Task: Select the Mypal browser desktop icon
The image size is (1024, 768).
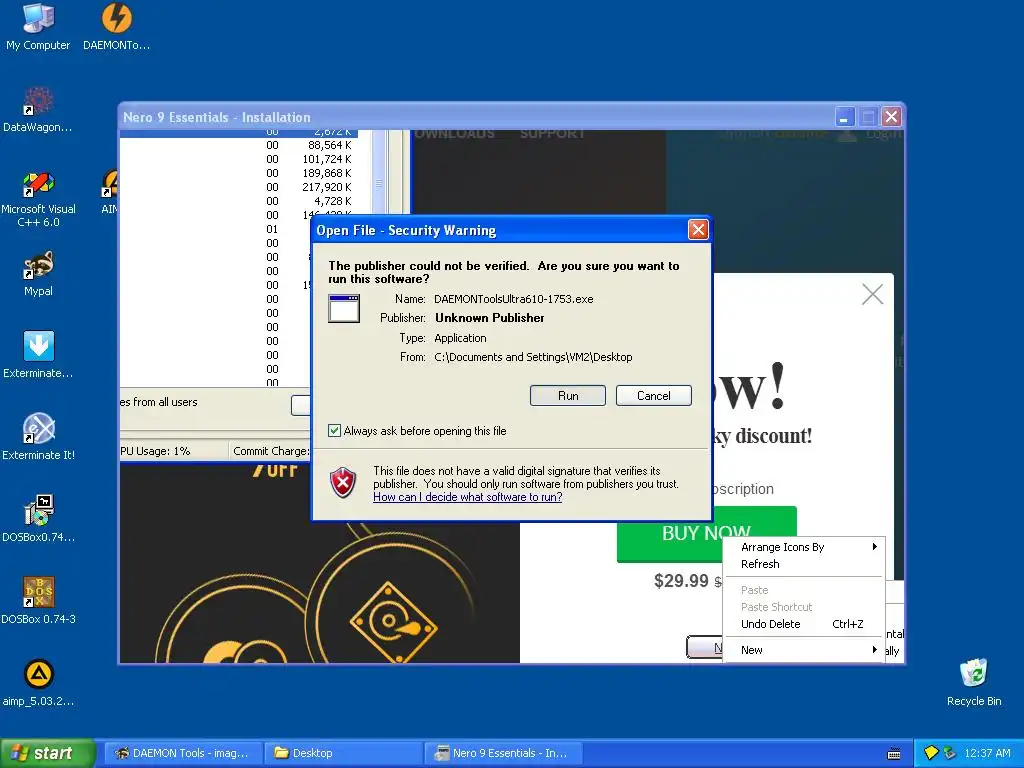Action: pyautogui.click(x=38, y=274)
